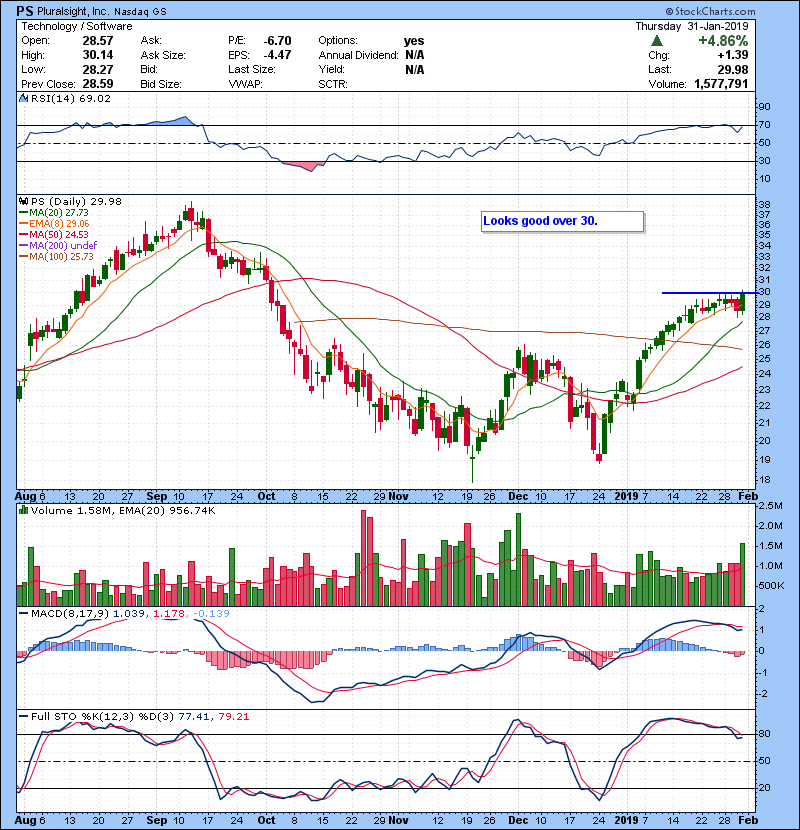
Task: Click the Last Size label
Action: pyautogui.click(x=251, y=69)
